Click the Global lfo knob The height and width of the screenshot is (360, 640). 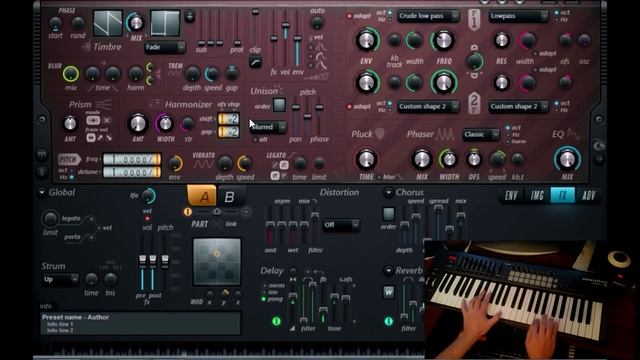pos(149,196)
